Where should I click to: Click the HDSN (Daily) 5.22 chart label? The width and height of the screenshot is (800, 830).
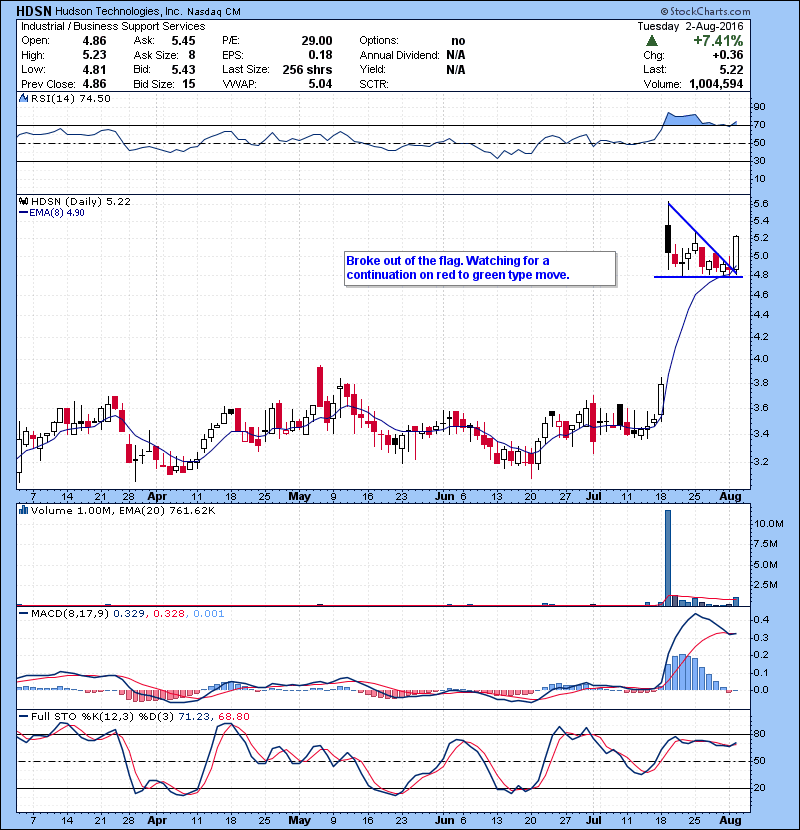(x=80, y=202)
